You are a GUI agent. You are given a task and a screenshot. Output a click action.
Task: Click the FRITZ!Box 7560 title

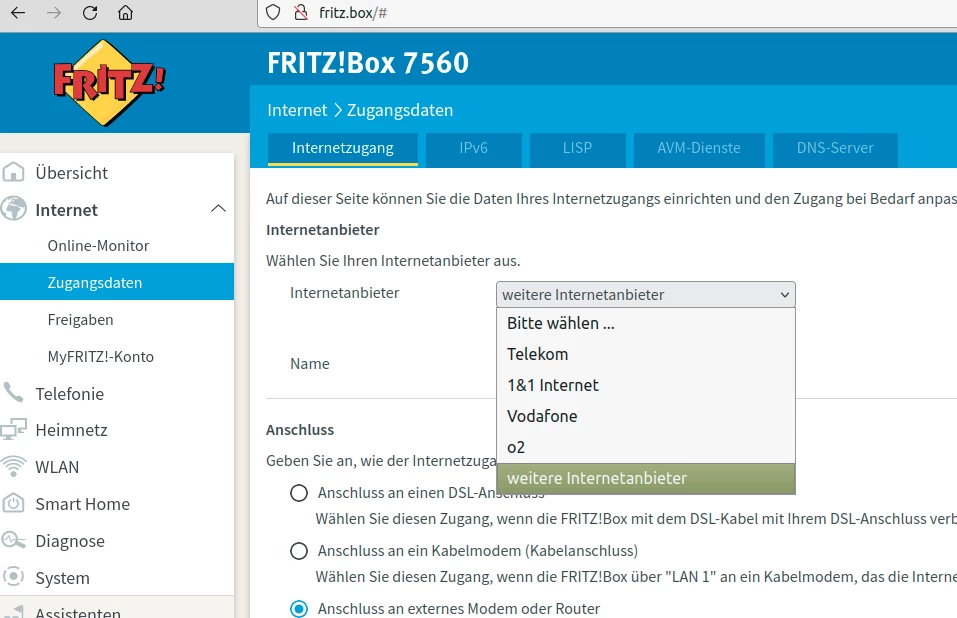pos(368,63)
